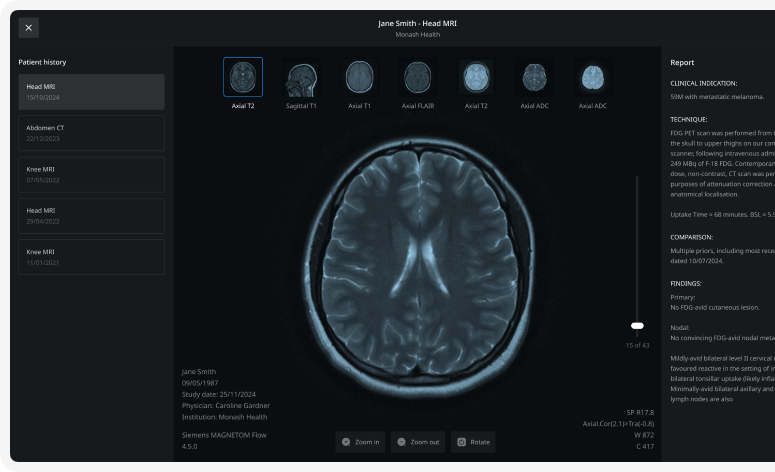
Task: Switch to Axial FLAIR series thumbnail
Action: 418,76
